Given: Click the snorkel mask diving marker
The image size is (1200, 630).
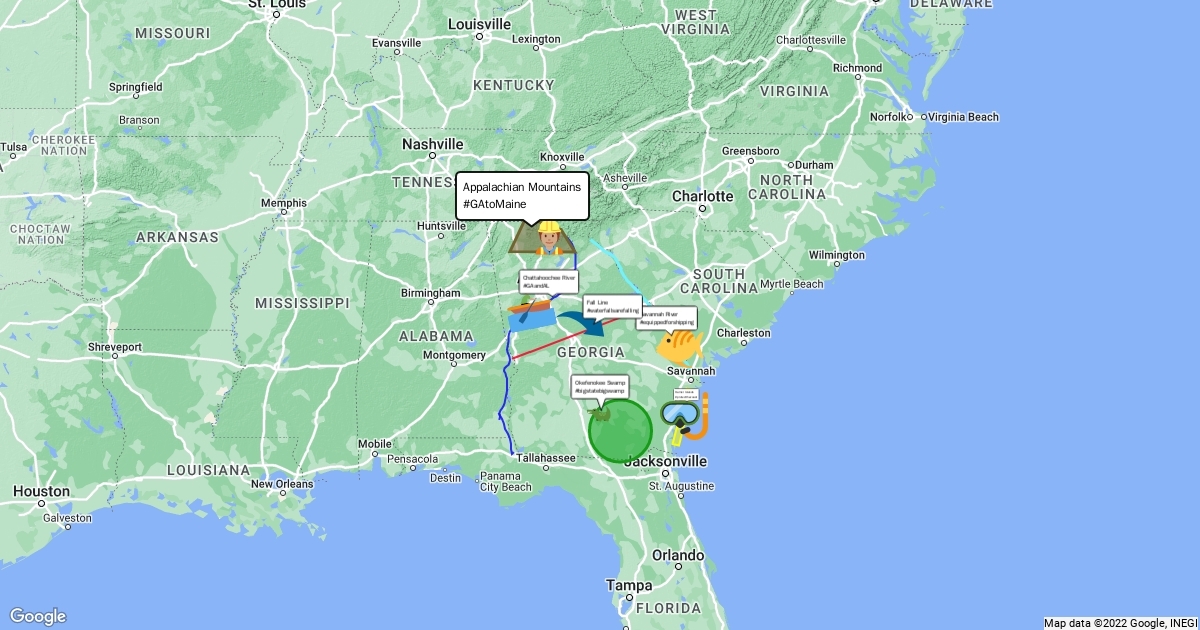Looking at the screenshot, I should pyautogui.click(x=685, y=419).
